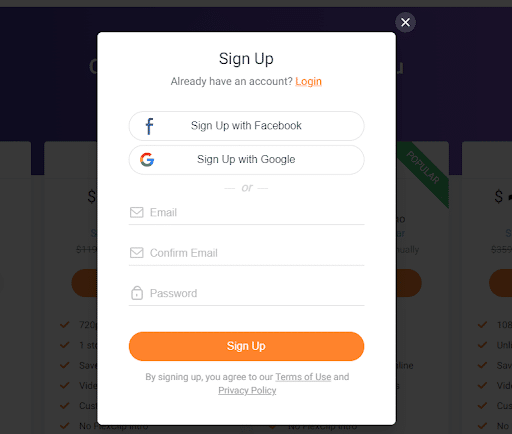Click the green POPULAR ribbon badge
Image resolution: width=512 pixels, height=434 pixels.
(424, 169)
